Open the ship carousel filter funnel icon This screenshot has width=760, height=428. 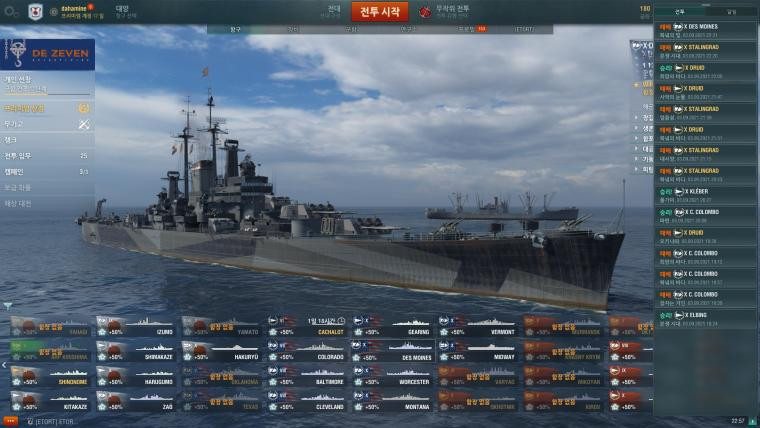pos(8,306)
